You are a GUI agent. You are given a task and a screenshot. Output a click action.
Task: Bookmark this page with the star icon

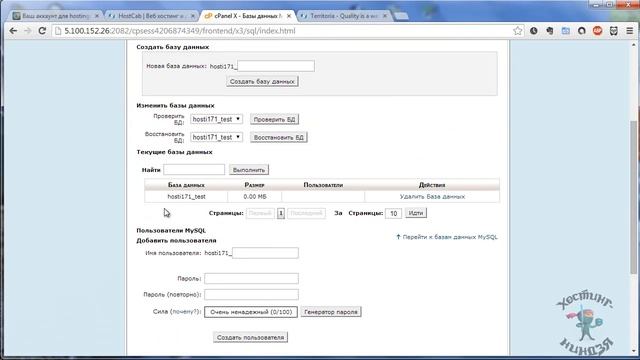(518, 31)
